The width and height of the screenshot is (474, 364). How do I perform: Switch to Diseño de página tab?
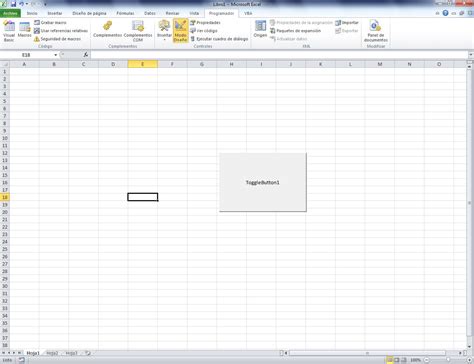[x=89, y=13]
